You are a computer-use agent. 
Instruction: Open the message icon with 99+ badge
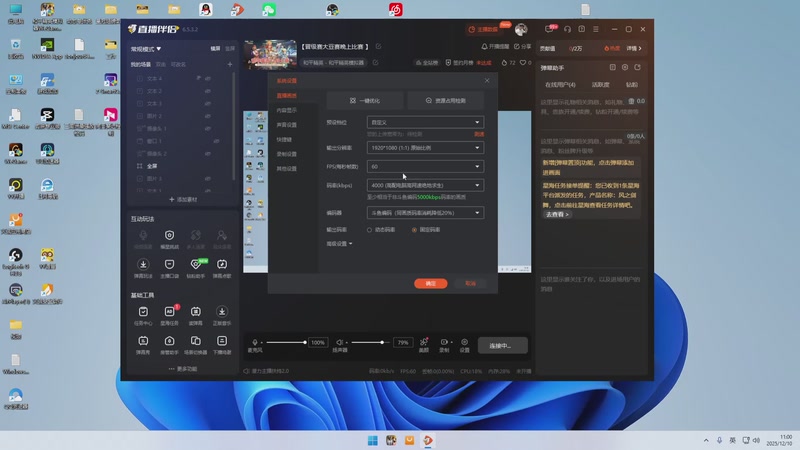coord(549,29)
